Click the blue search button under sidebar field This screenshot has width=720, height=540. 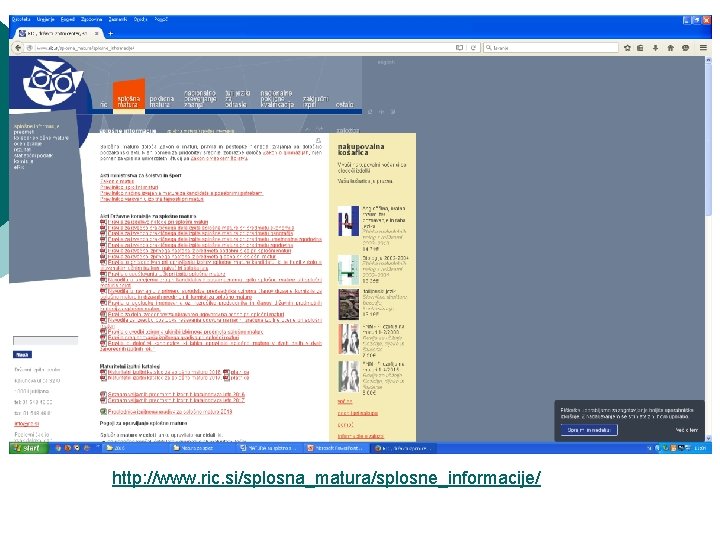(22, 354)
